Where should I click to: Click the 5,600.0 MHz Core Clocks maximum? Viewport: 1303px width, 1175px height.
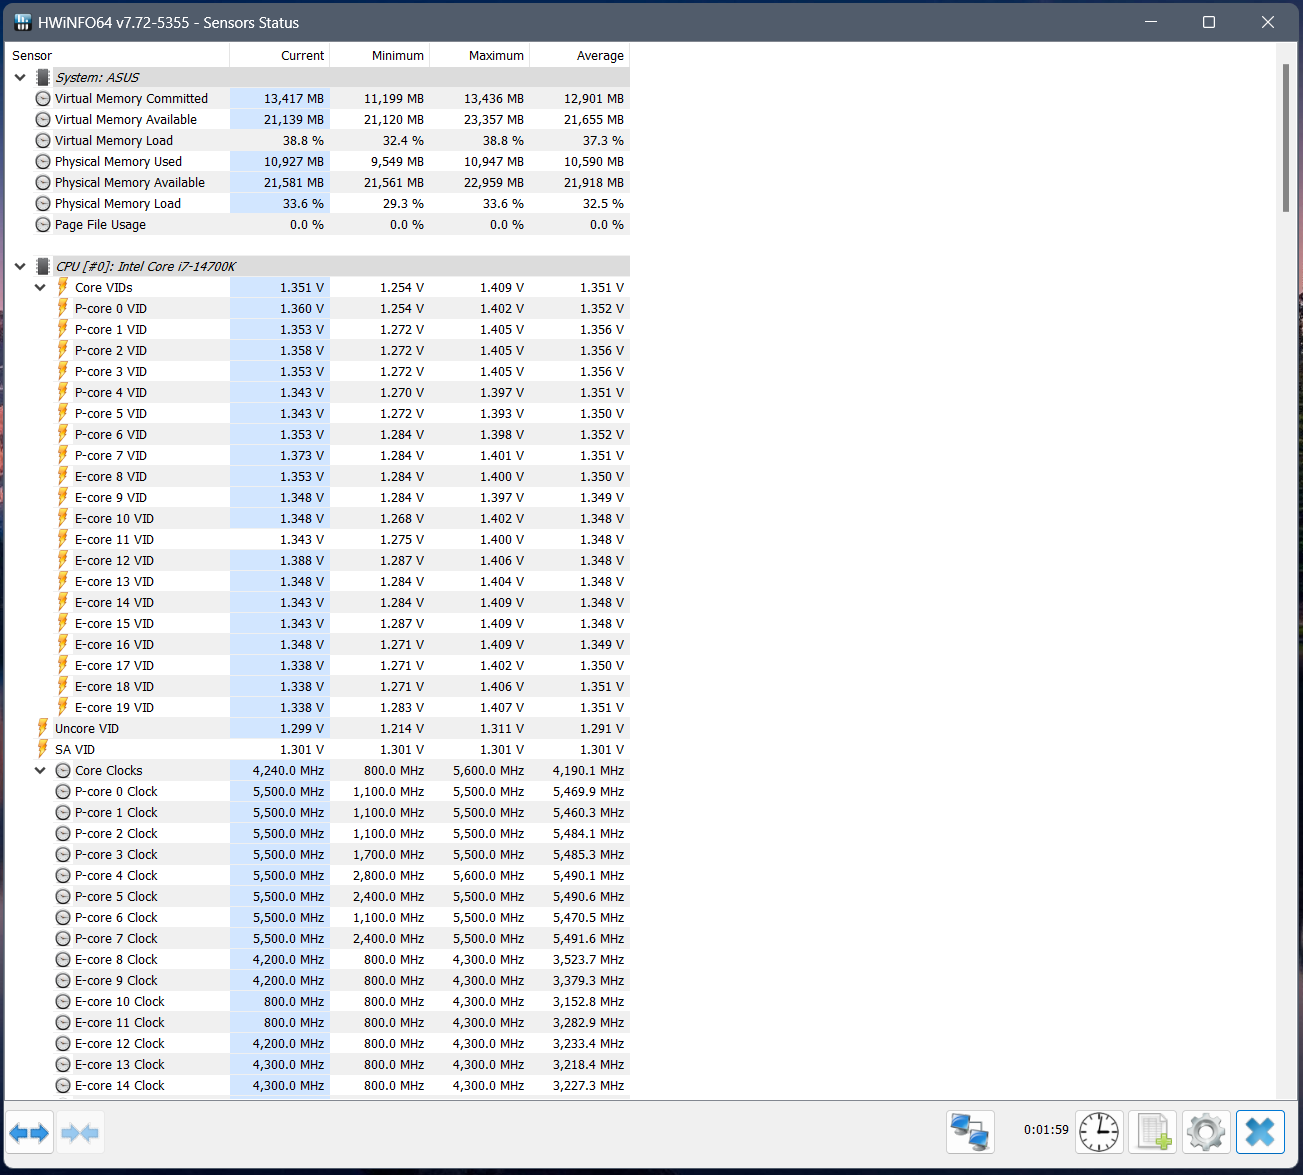[488, 770]
